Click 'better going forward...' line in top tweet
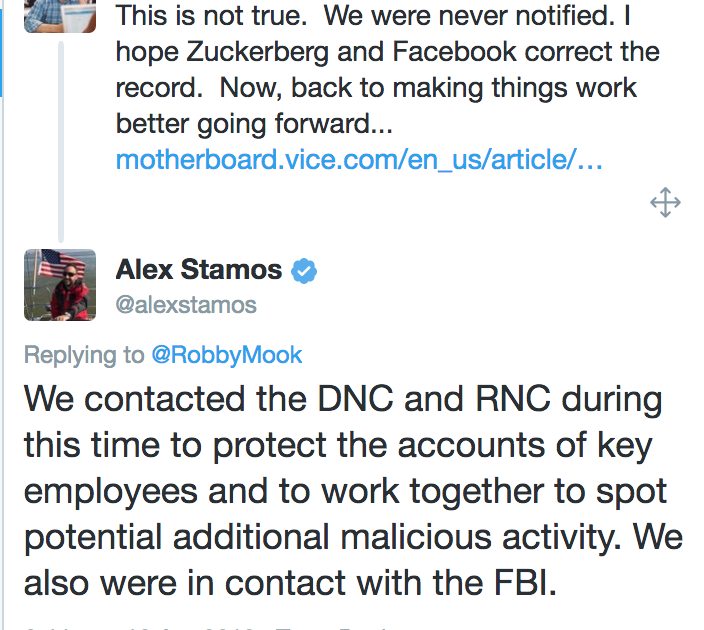 point(254,123)
